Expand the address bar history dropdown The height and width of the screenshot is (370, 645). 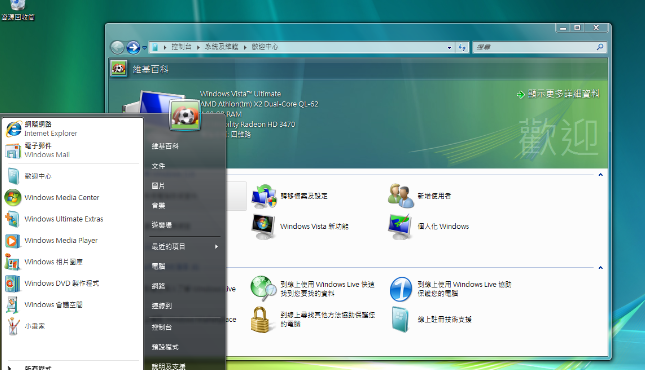click(449, 47)
